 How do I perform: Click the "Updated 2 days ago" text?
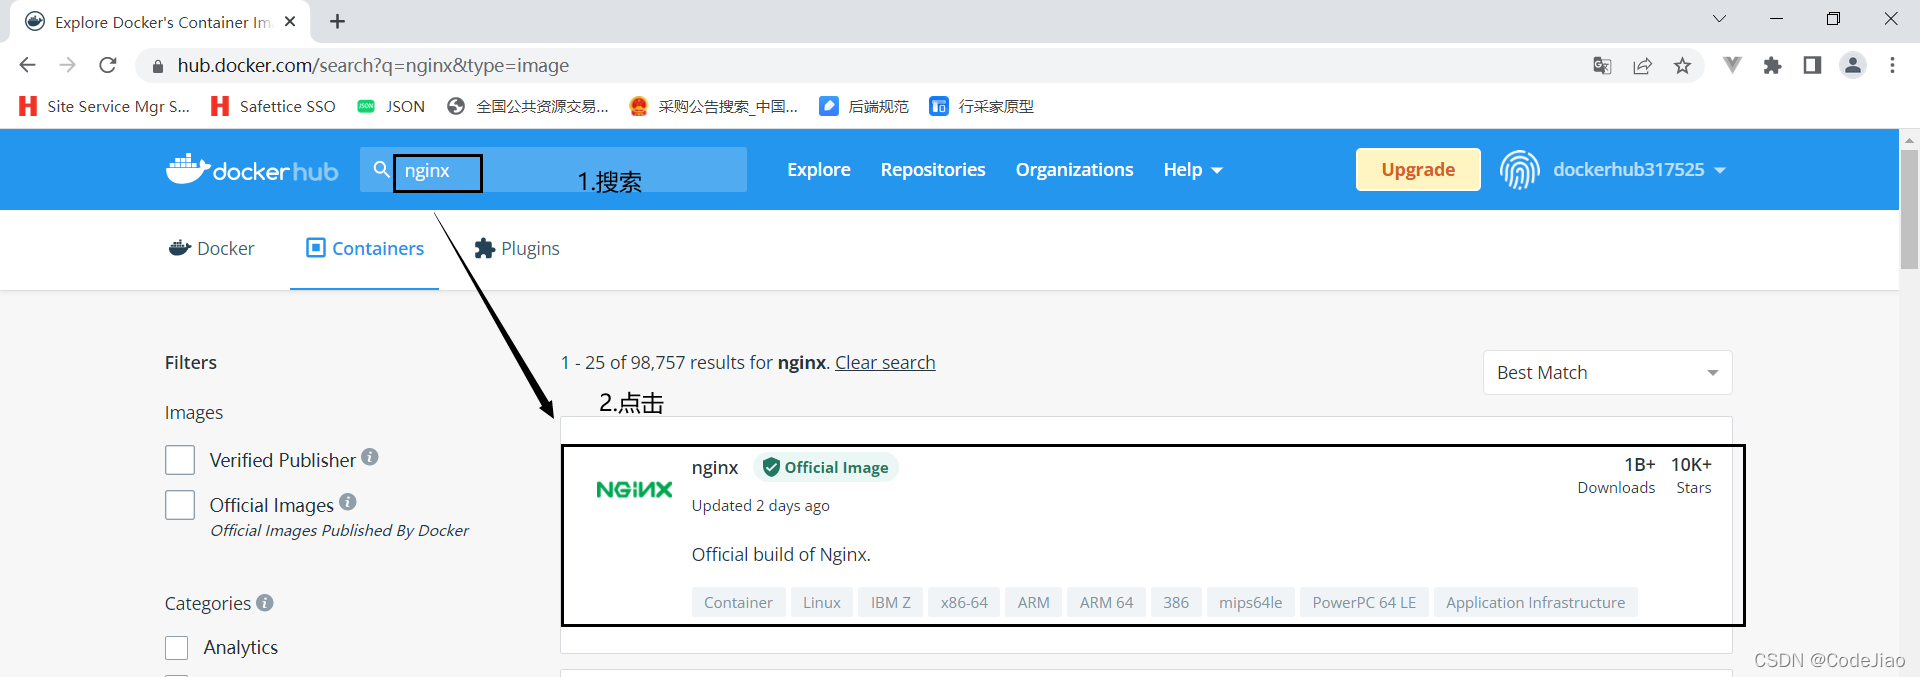pos(760,506)
